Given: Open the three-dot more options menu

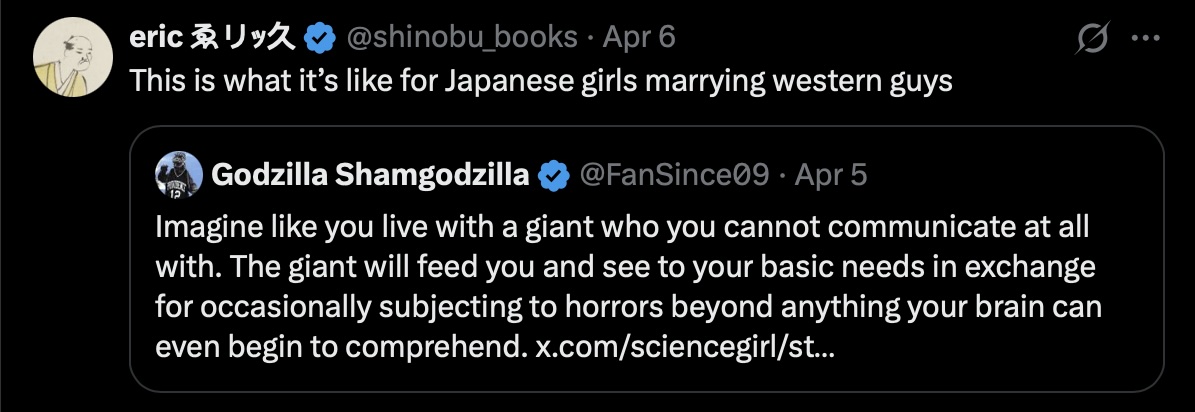Looking at the screenshot, I should tap(1145, 37).
